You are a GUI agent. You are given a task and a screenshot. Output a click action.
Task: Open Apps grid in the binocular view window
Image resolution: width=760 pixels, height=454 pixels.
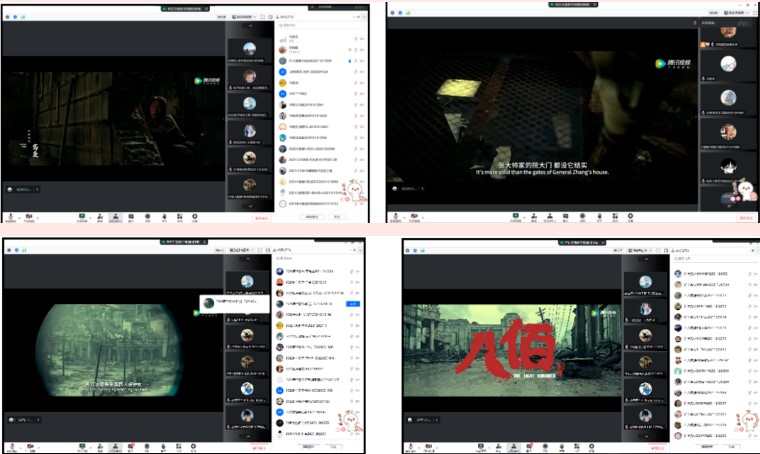[x=178, y=446]
